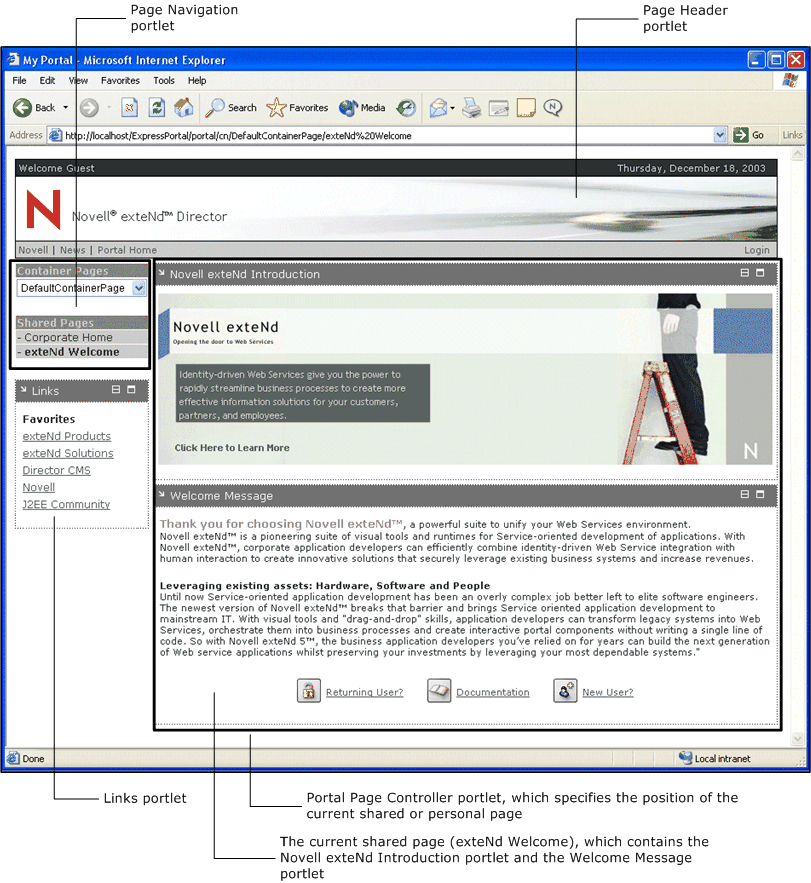This screenshot has width=811, height=883.
Task: Minimize the Novell exteNd Introduction portlet
Action: pyautogui.click(x=744, y=273)
